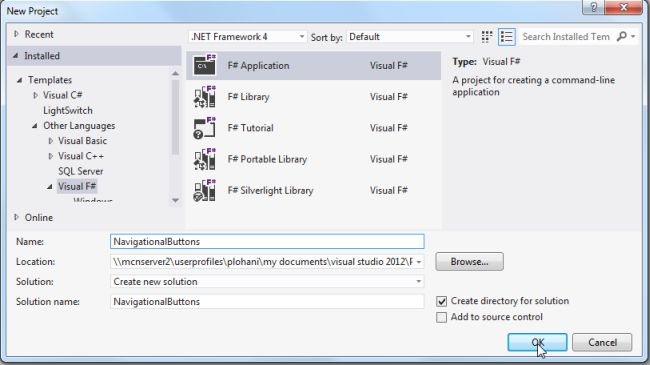Screen dimensions: 650x365
Task: Select Visual Basic in the tree
Action: point(82,141)
